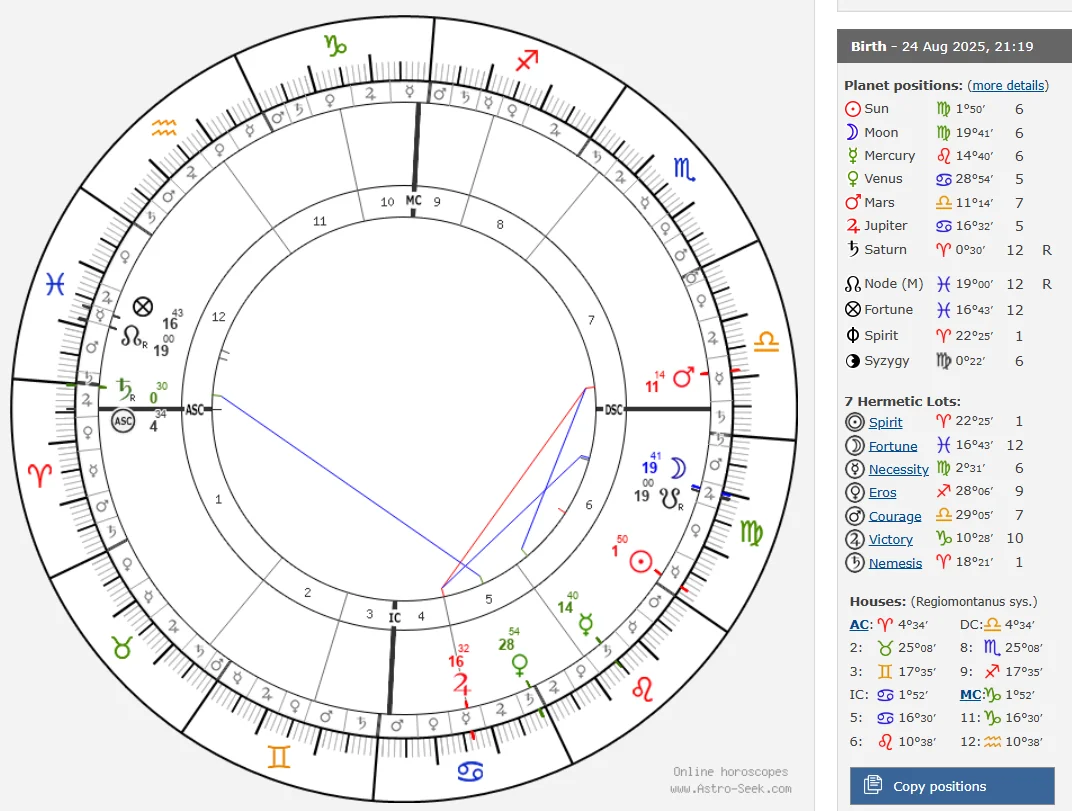
Task: Click the blue Scorpio sign on the wheel rim
Action: pyautogui.click(x=684, y=169)
